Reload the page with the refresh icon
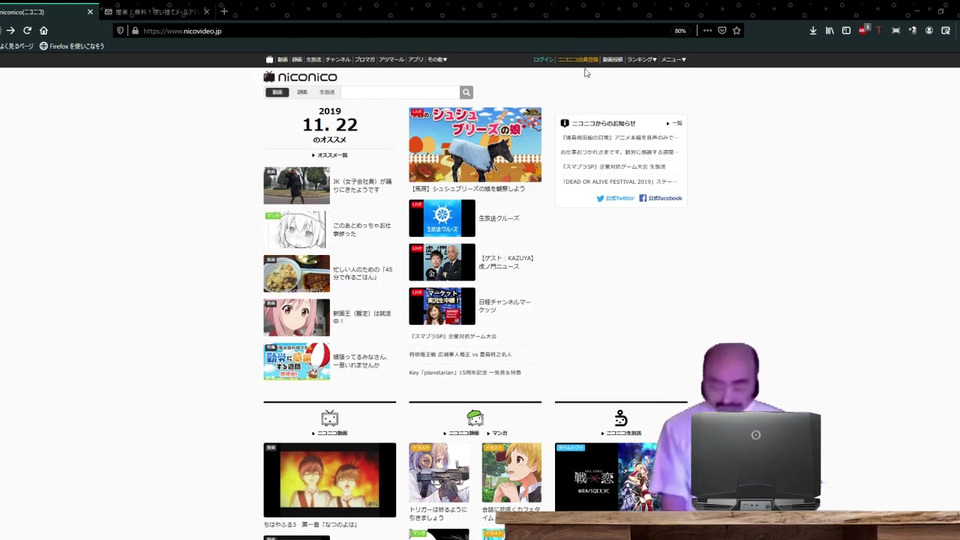Screen dimensions: 960x540 click(x=27, y=31)
